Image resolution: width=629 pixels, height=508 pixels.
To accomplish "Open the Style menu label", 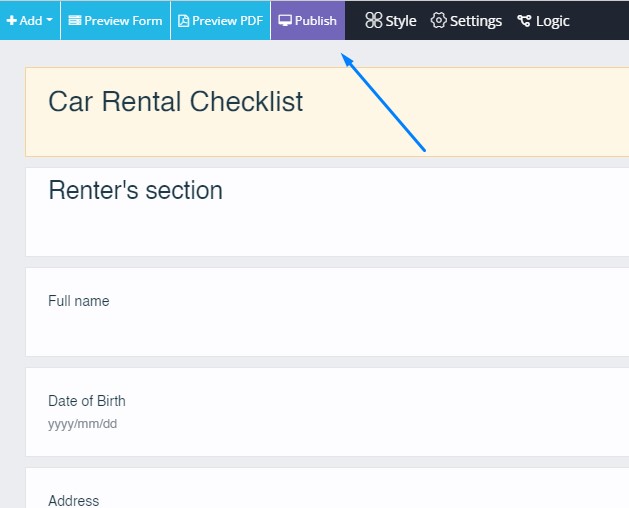I will click(x=401, y=21).
